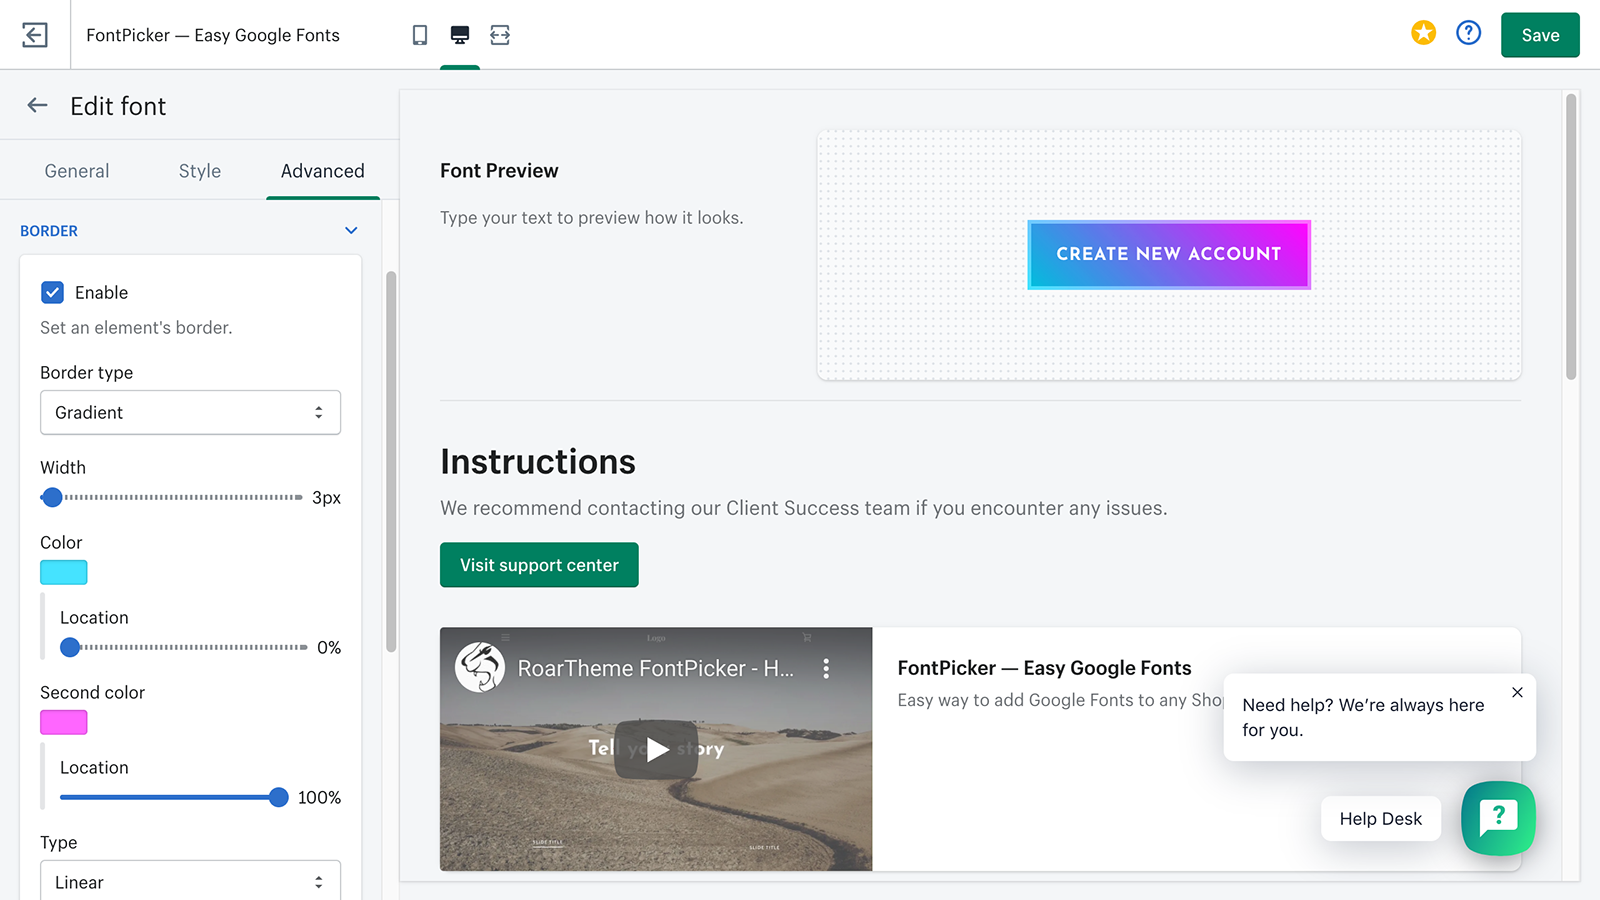Open the pink second color swatch
This screenshot has height=900, width=1600.
tap(64, 722)
